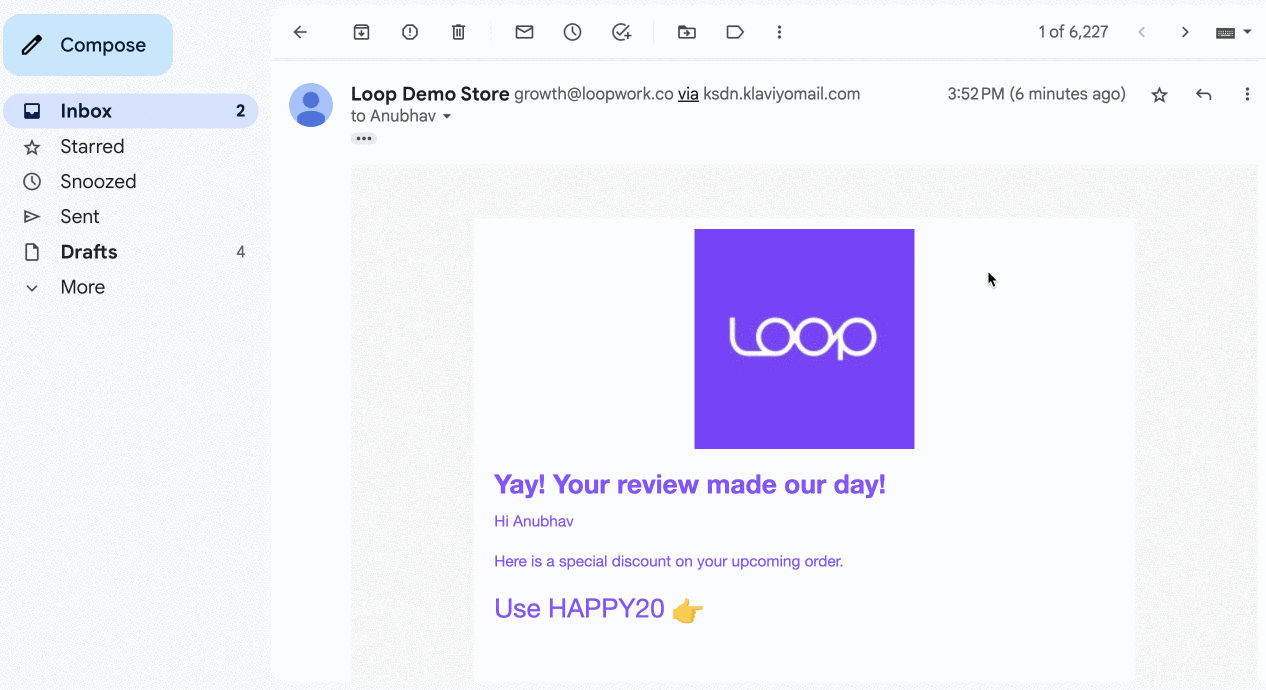Show details dropdown next to 'to Anubhav'
This screenshot has width=1266, height=690.
click(x=447, y=117)
